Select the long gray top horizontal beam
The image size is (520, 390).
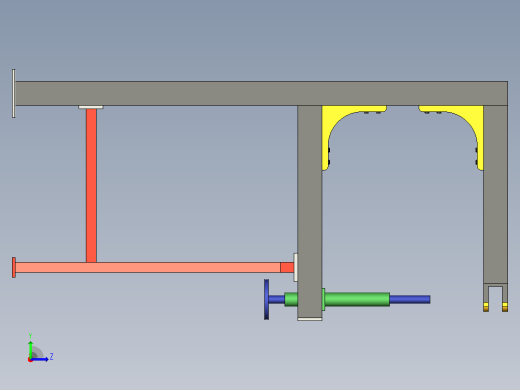tap(261, 93)
